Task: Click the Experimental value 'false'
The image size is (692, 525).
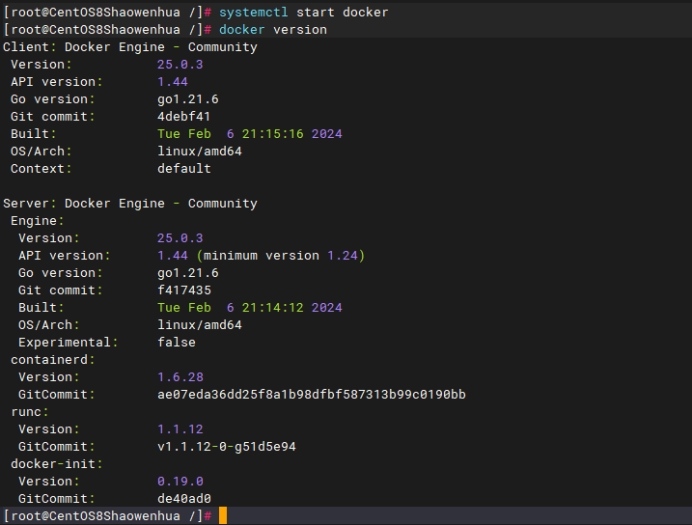Action: pos(177,342)
